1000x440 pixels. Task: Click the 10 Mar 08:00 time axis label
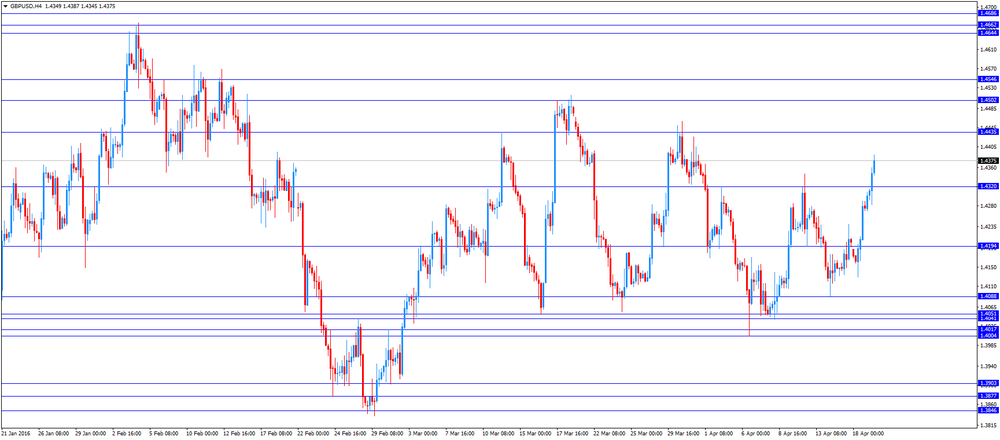click(x=497, y=432)
